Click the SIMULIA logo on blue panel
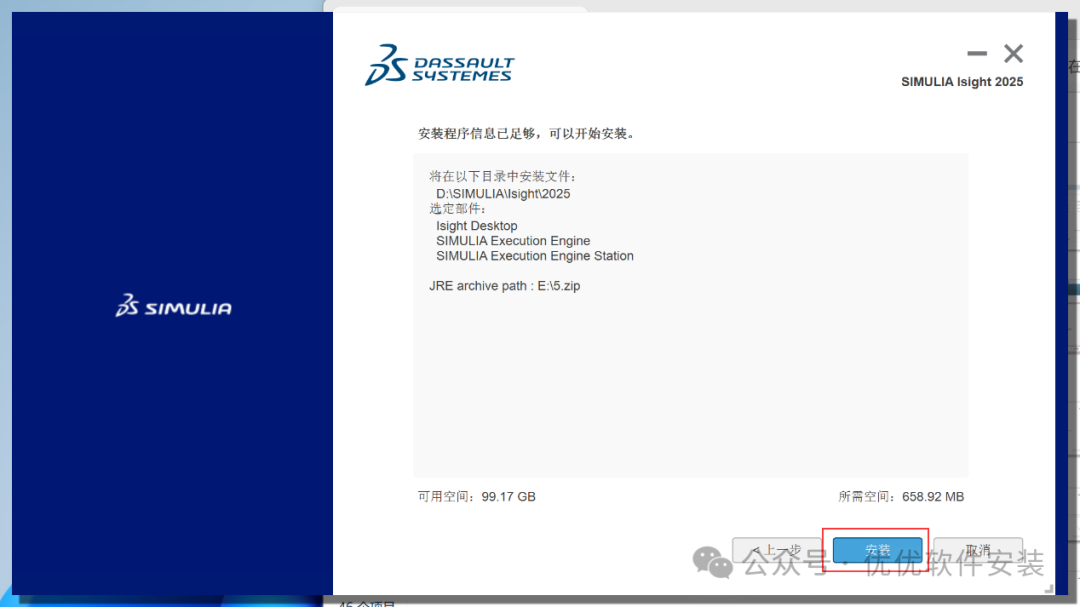 point(173,307)
